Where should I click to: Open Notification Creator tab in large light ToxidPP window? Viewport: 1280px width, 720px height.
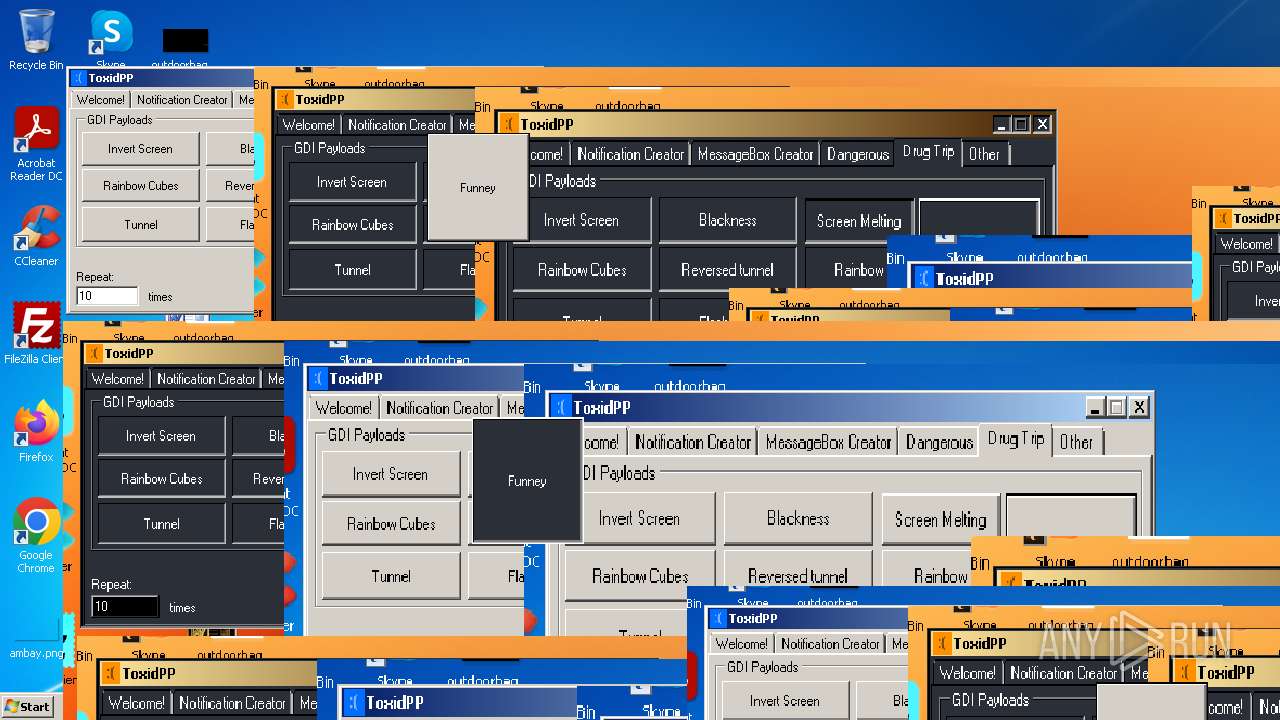[x=692, y=442]
